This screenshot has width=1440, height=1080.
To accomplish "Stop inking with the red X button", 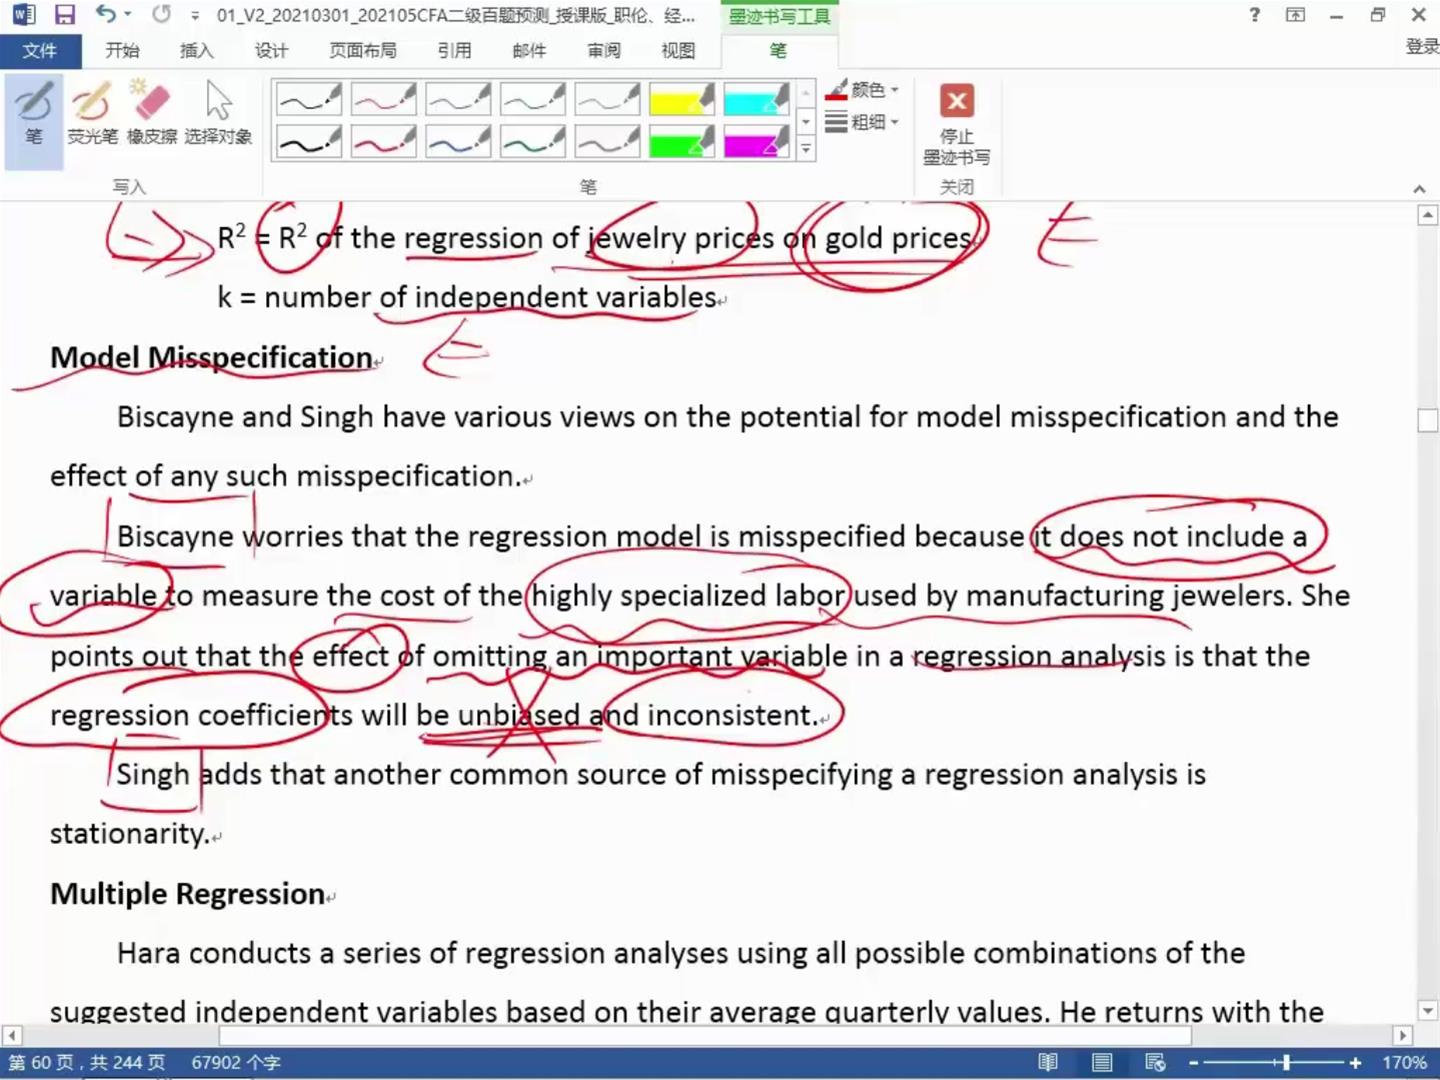I will pyautogui.click(x=956, y=102).
